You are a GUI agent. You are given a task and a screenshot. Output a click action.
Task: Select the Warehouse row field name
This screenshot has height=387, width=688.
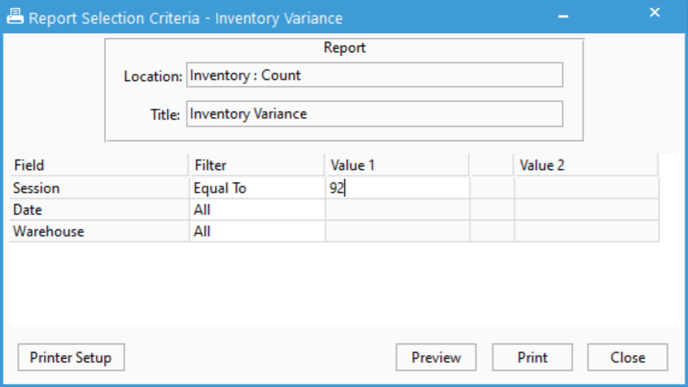pyautogui.click(x=99, y=231)
